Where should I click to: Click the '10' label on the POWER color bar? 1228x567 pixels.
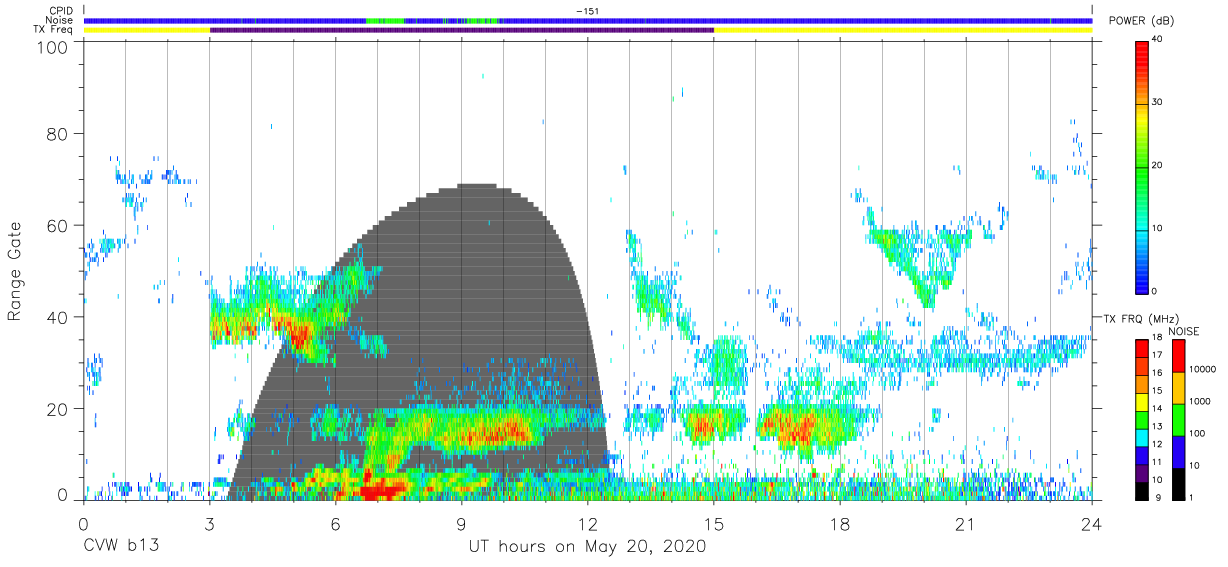pos(1157,229)
